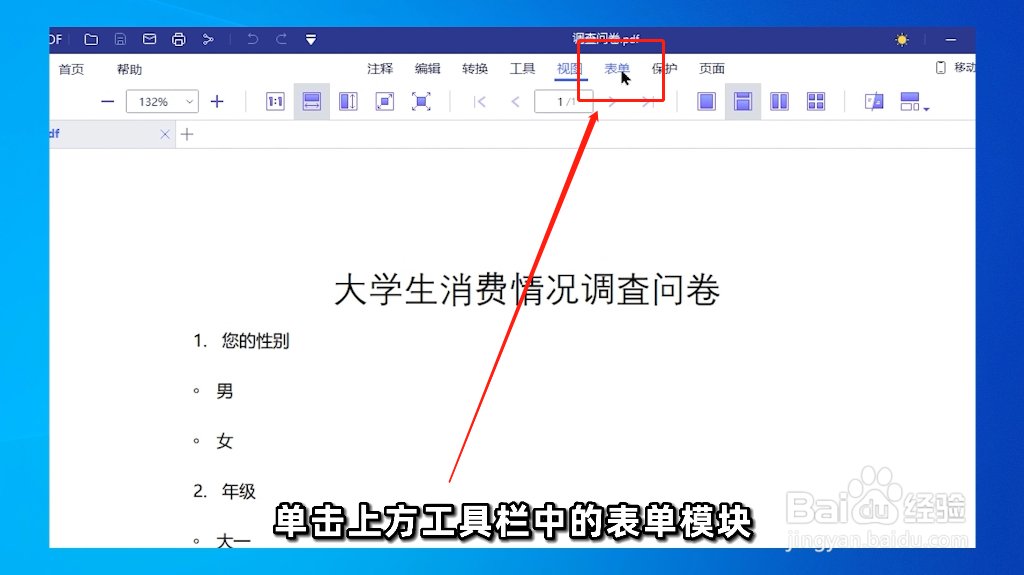Select two-page facing layout
The height and width of the screenshot is (575, 1024).
pyautogui.click(x=779, y=102)
